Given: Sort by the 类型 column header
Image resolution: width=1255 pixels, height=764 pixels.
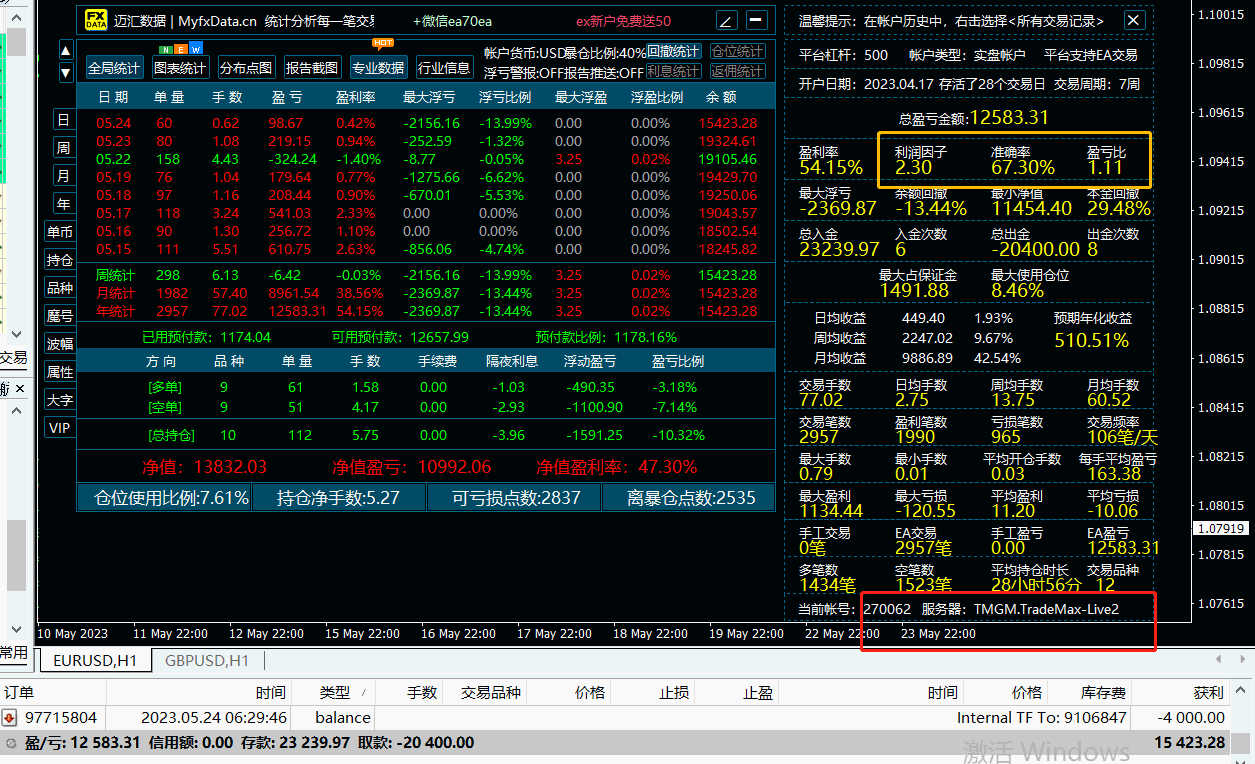Looking at the screenshot, I should pos(335,692).
